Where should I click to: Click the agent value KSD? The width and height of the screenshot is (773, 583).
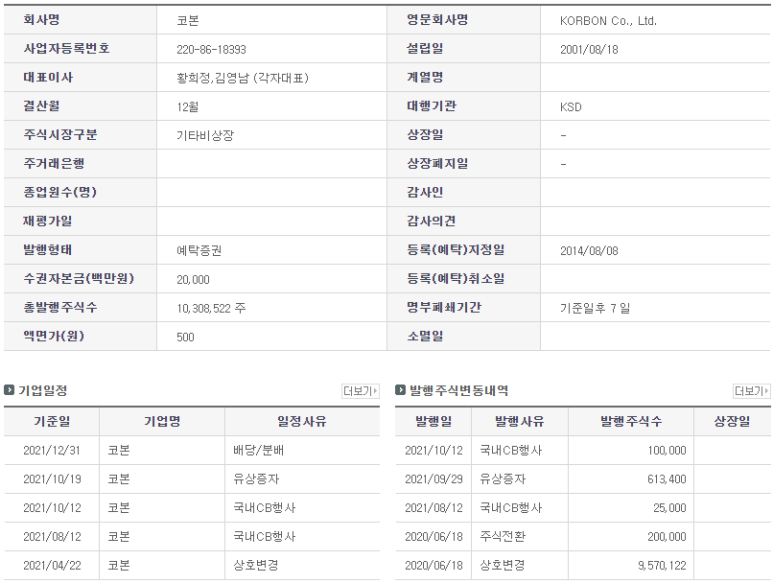tap(570, 107)
